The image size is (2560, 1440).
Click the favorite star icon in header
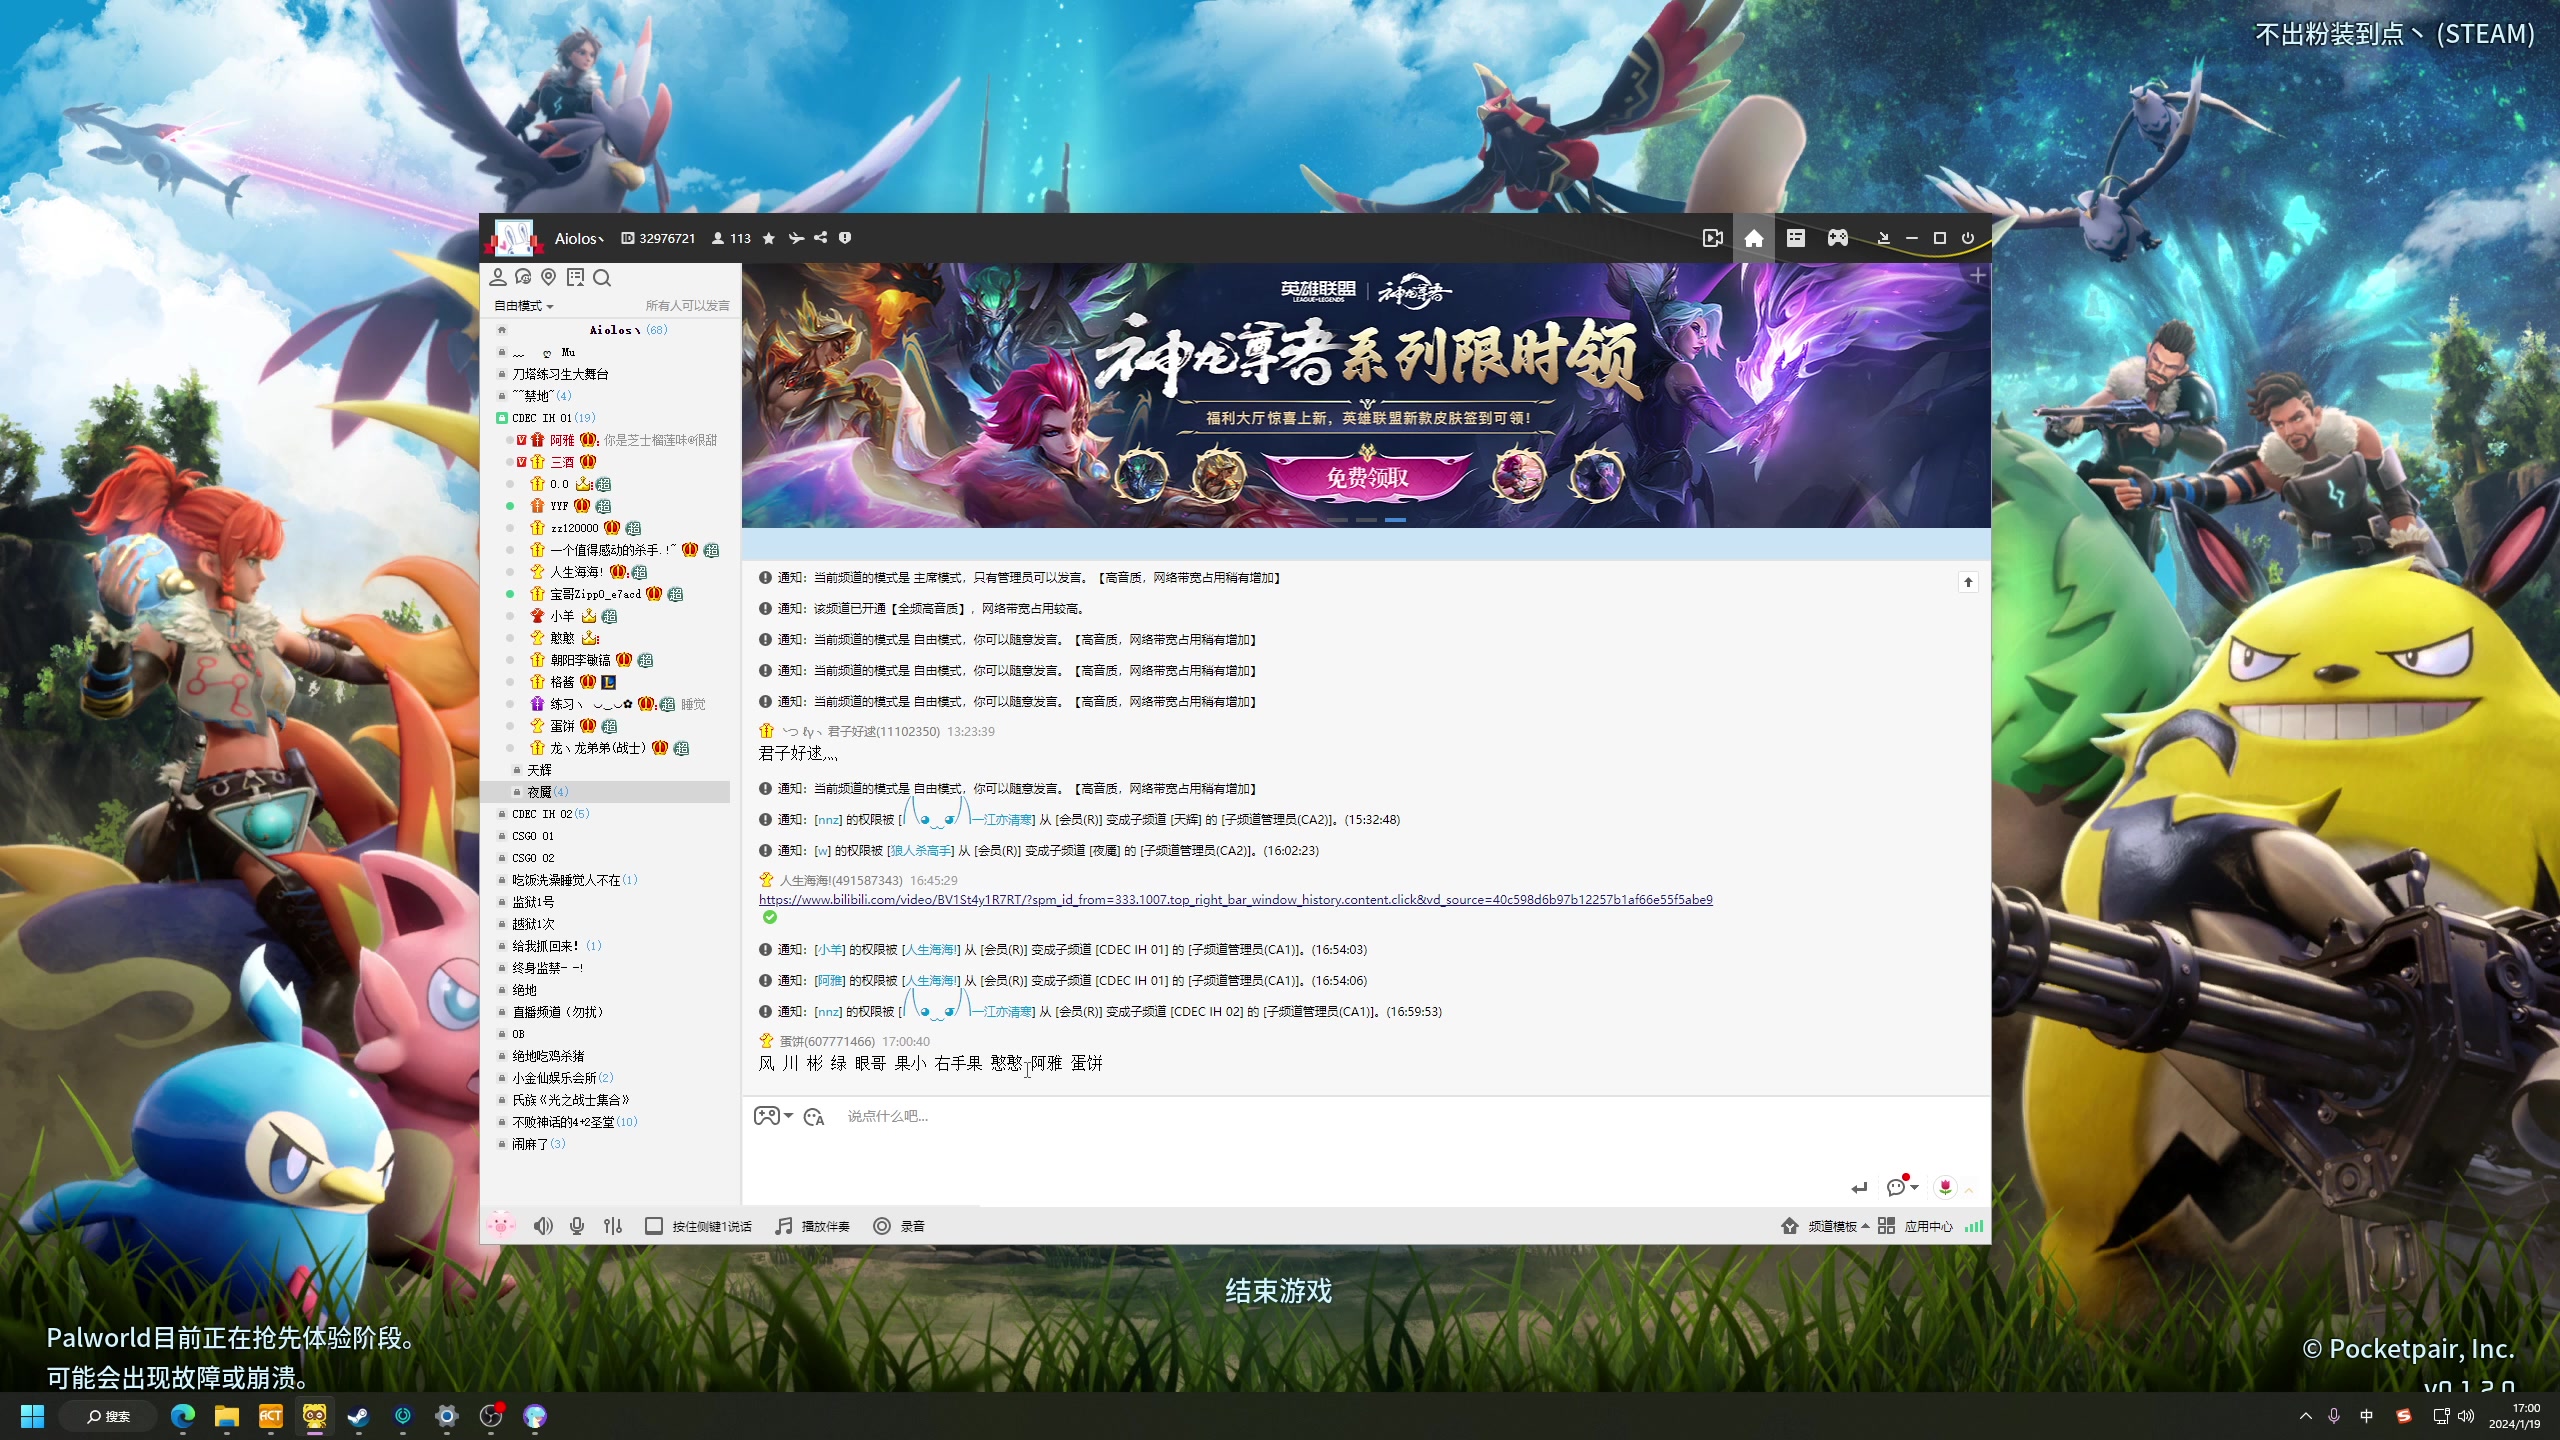(x=768, y=238)
